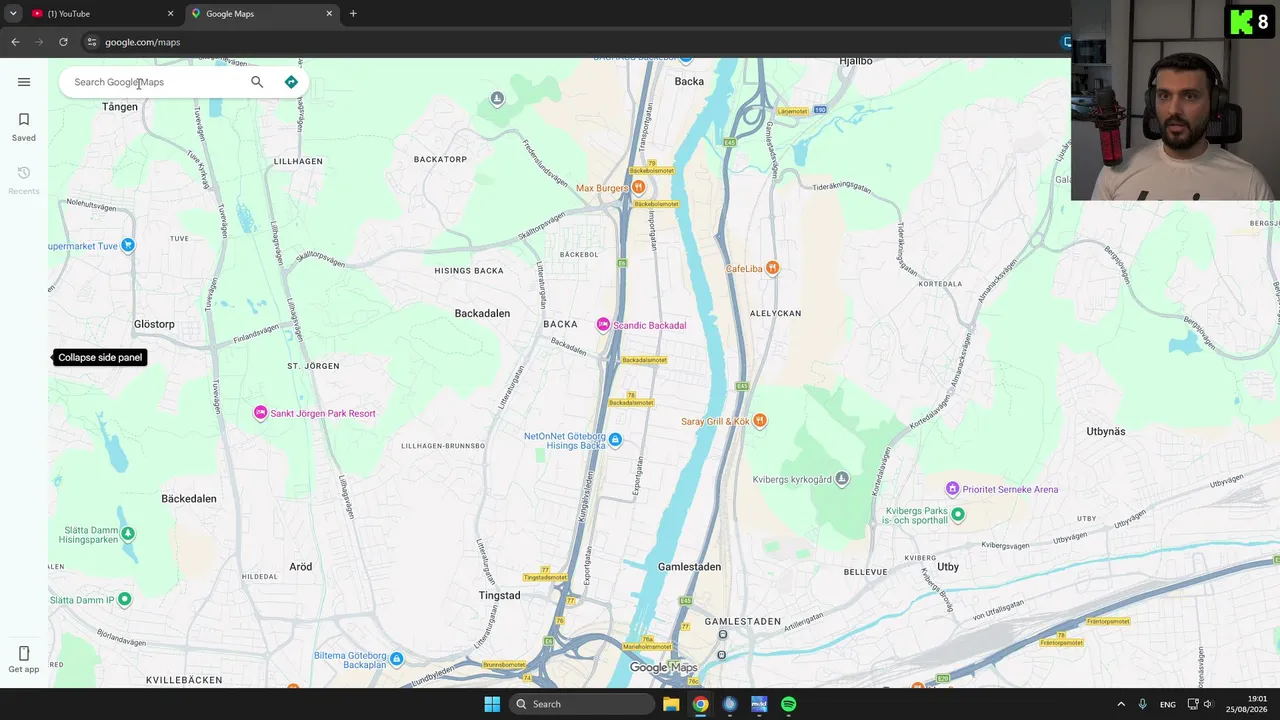This screenshot has height=720, width=1280.
Task: Select the Slätta Damm IP pin
Action: [x=124, y=599]
